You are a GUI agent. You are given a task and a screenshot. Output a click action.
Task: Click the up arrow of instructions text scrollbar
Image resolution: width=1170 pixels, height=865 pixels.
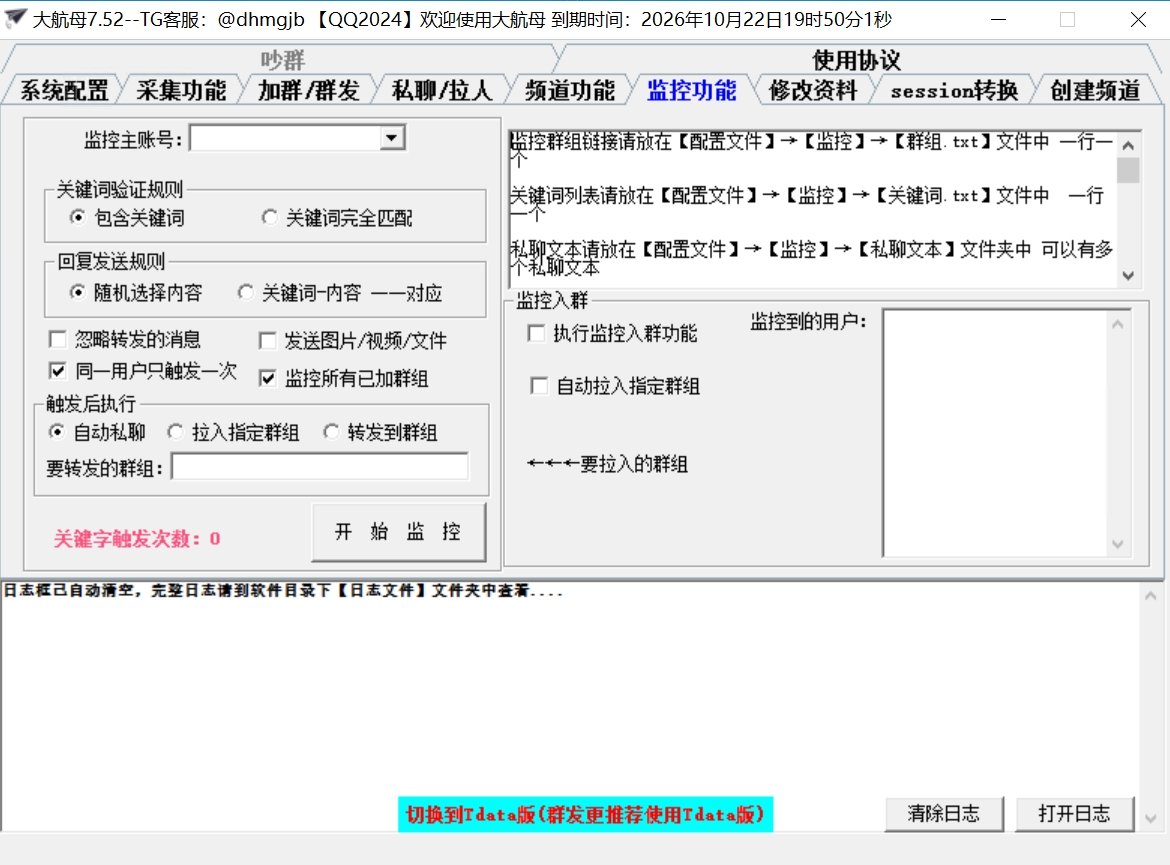coord(1128,143)
